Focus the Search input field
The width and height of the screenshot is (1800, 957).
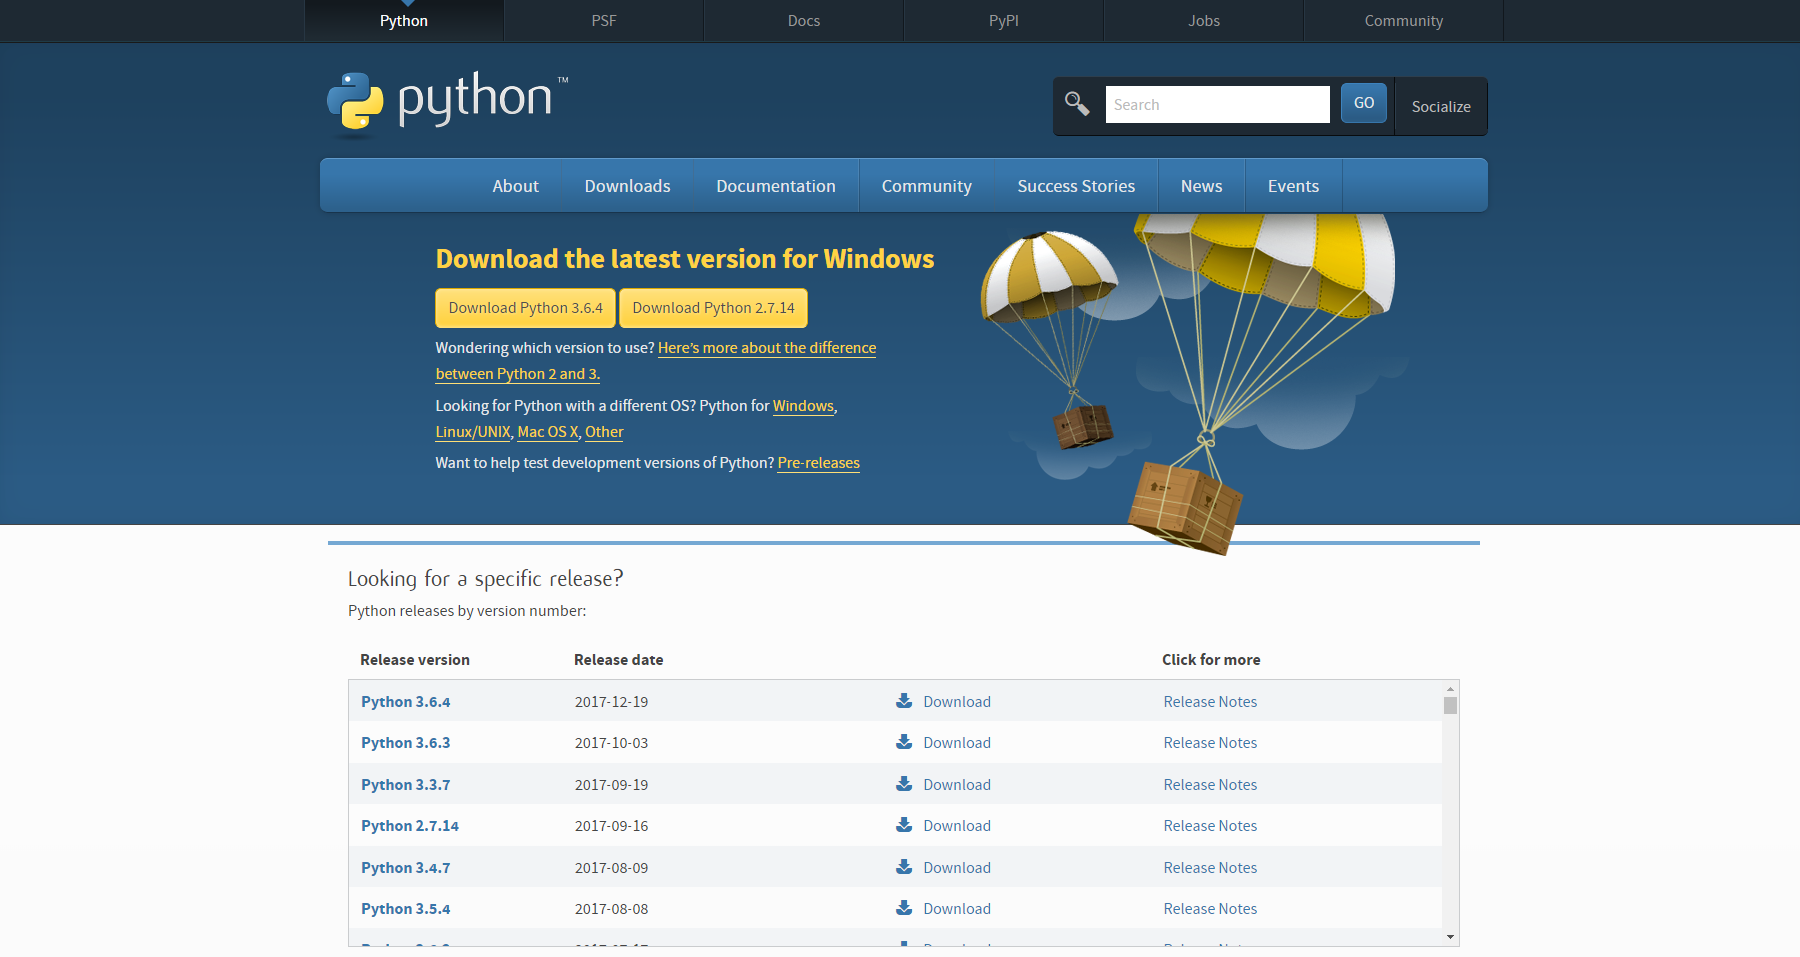1217,104
